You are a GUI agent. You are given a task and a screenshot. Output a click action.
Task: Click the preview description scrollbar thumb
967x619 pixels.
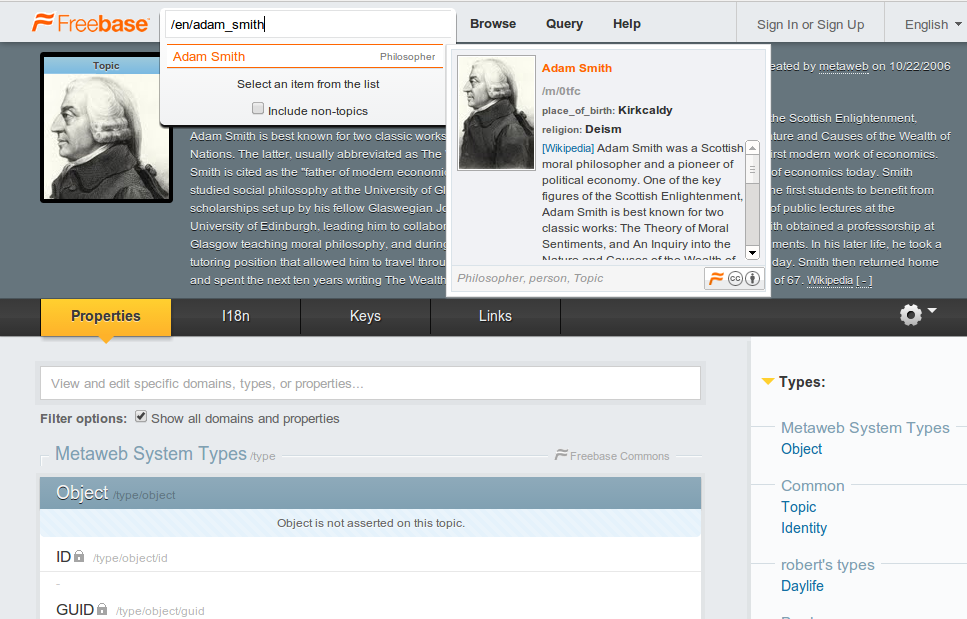[752, 170]
